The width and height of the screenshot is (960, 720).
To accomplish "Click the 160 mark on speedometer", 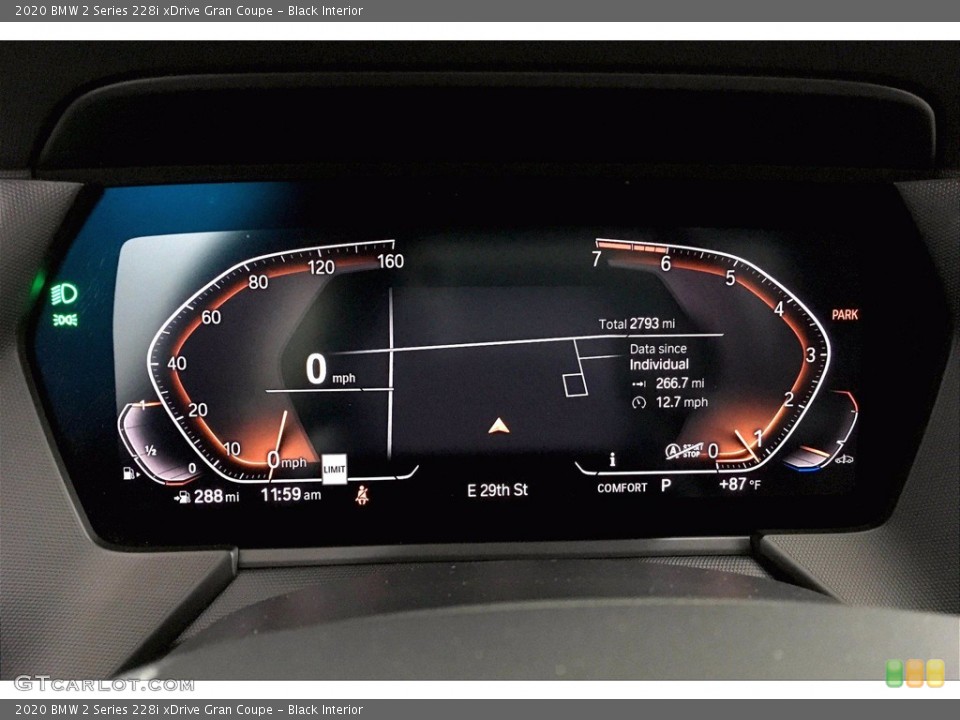I will click(x=391, y=261).
